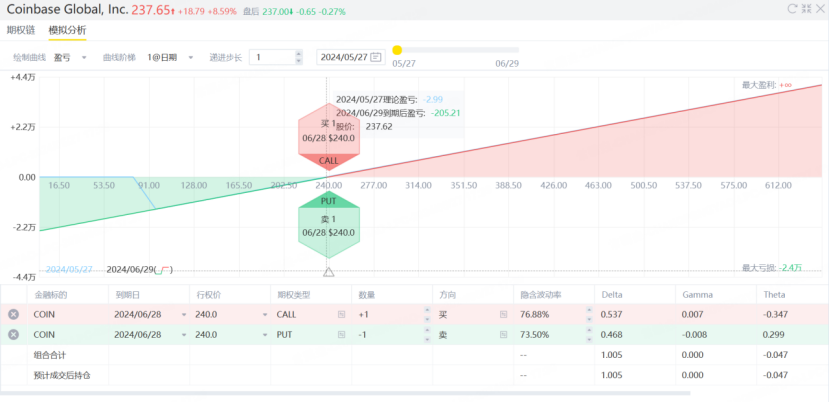Click the 最大盈利 label on the chart
The height and width of the screenshot is (403, 829).
(x=767, y=85)
